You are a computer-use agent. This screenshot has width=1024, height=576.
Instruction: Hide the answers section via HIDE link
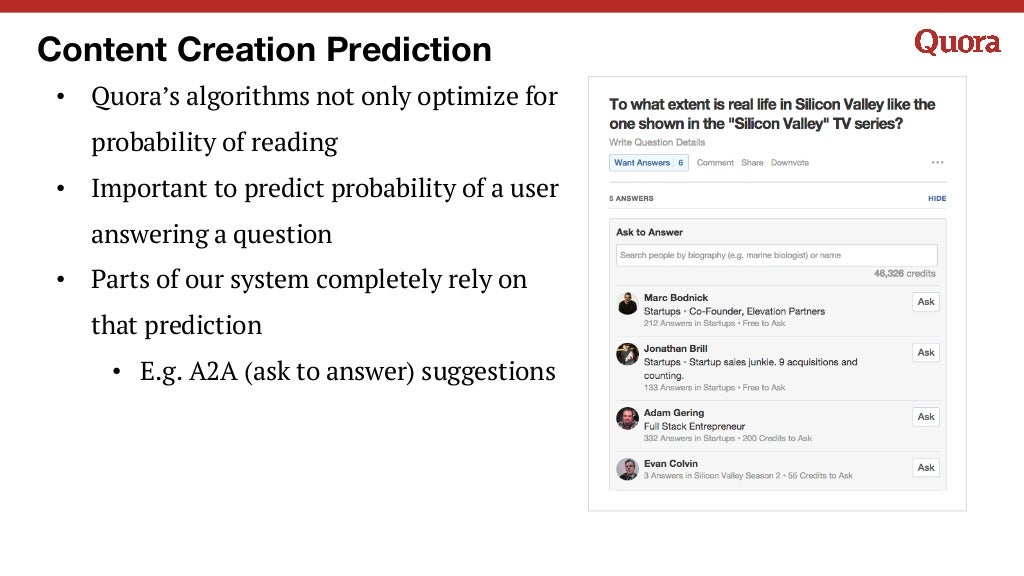pyautogui.click(x=936, y=199)
